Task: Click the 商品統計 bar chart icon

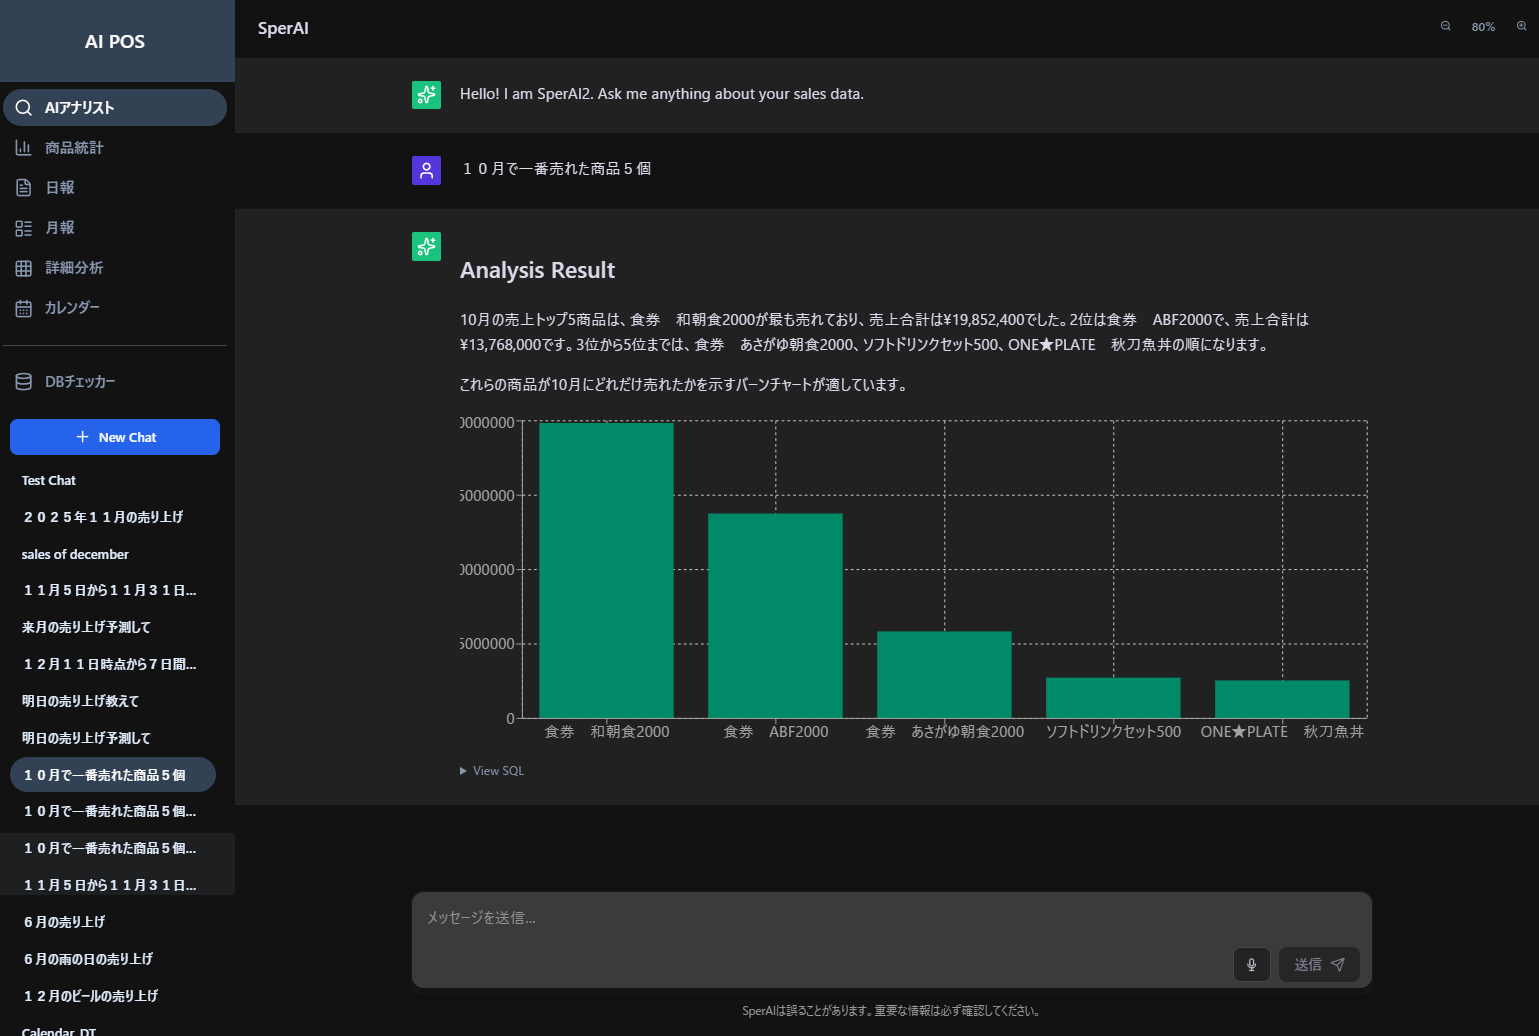Action: tap(24, 148)
